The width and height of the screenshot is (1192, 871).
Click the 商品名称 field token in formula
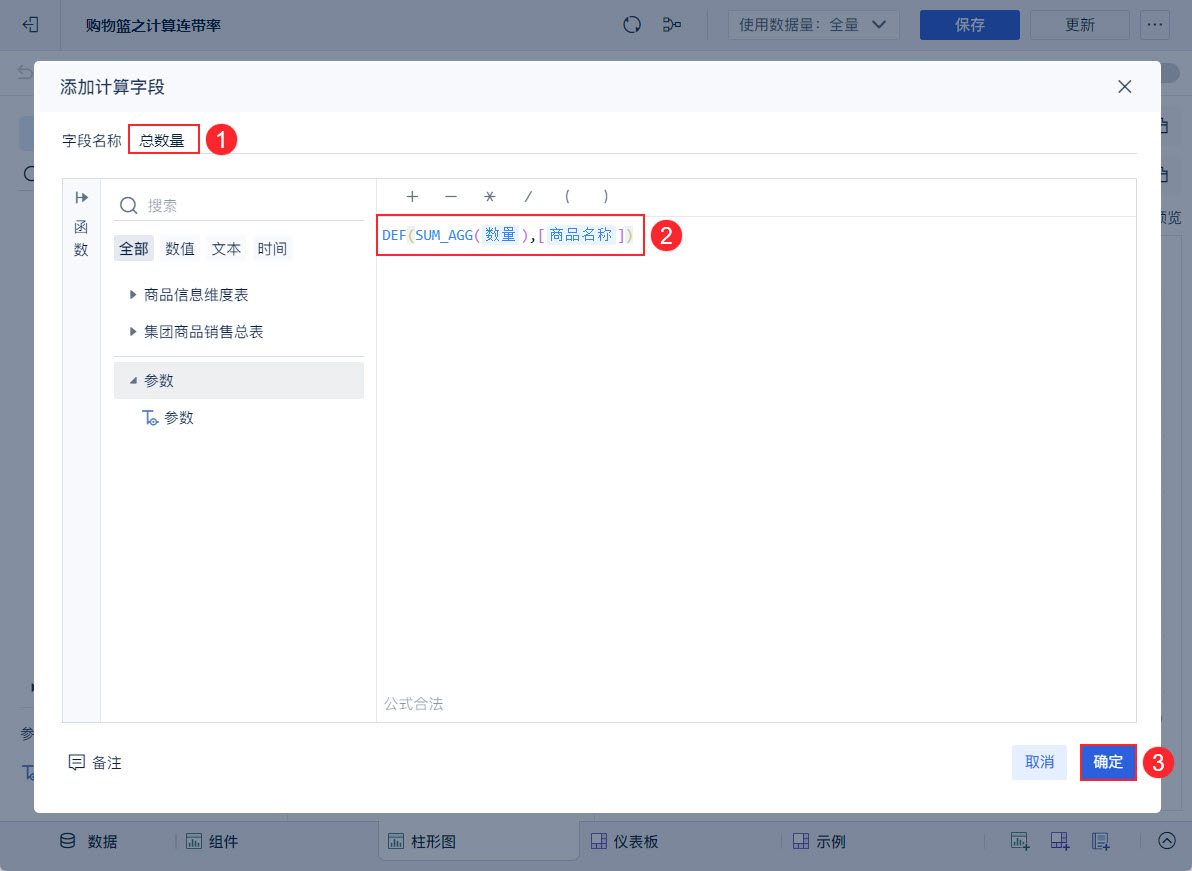581,235
